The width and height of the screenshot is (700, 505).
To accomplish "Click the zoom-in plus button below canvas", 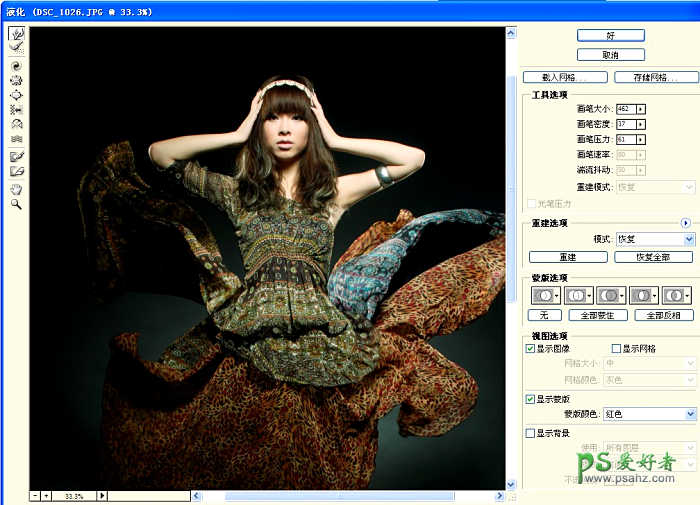I will coord(46,495).
